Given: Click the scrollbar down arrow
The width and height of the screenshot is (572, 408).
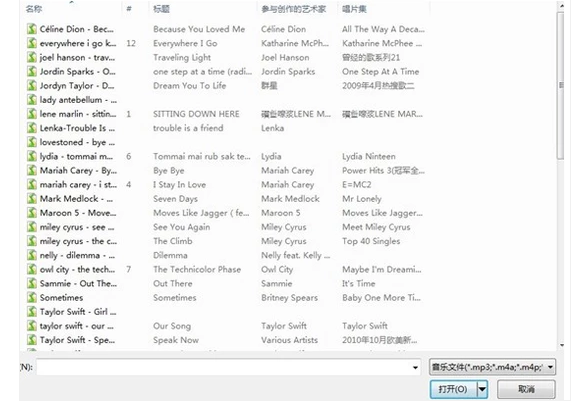Looking at the screenshot, I should point(562,345).
